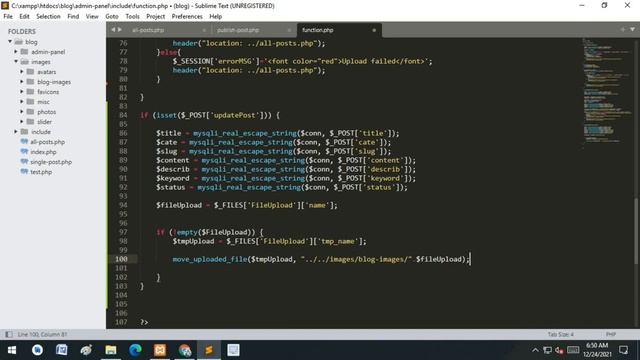
Task: Close the publish-post.php tab
Action: 289,30
